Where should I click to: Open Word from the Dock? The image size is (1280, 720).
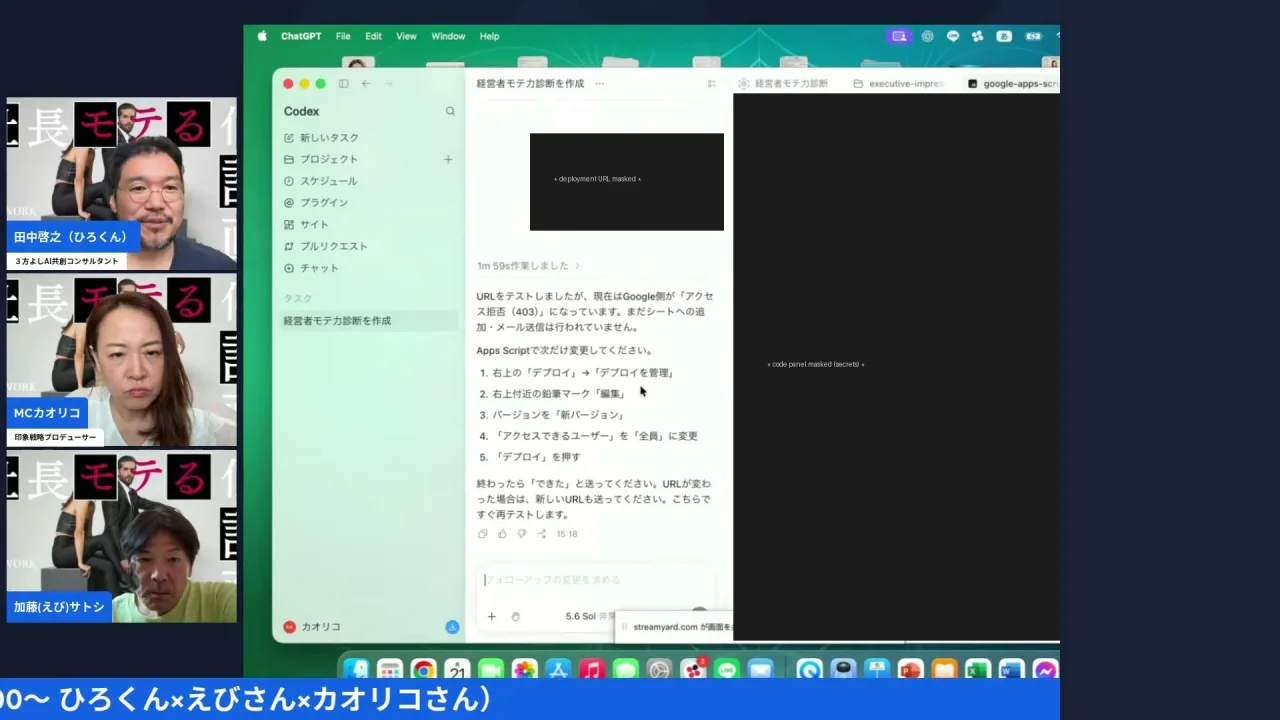(1012, 669)
